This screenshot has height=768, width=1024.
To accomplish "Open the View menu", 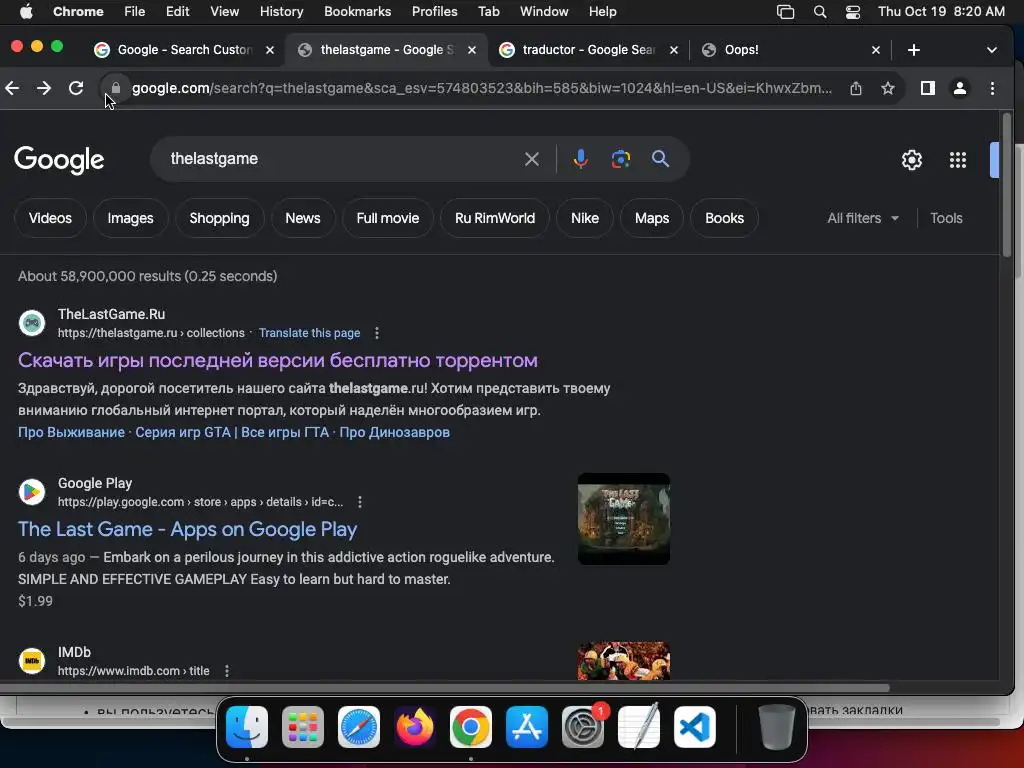I will [225, 12].
